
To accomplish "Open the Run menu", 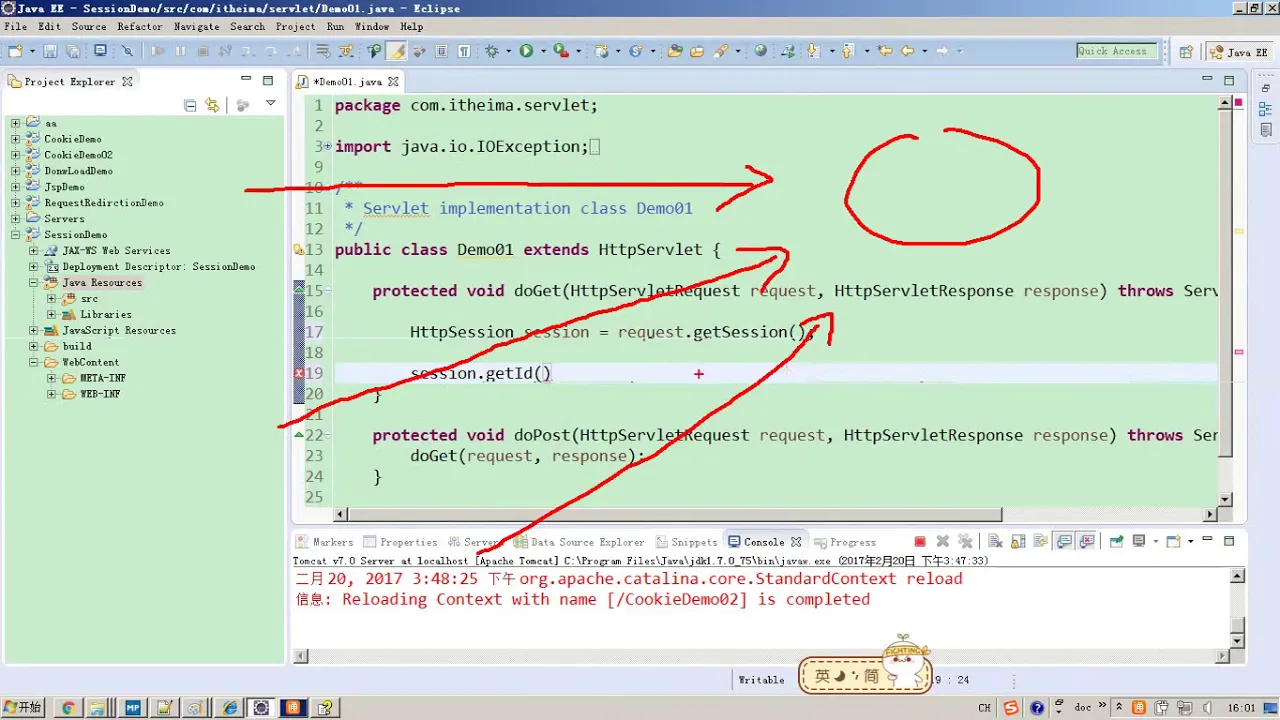I will [x=335, y=27].
